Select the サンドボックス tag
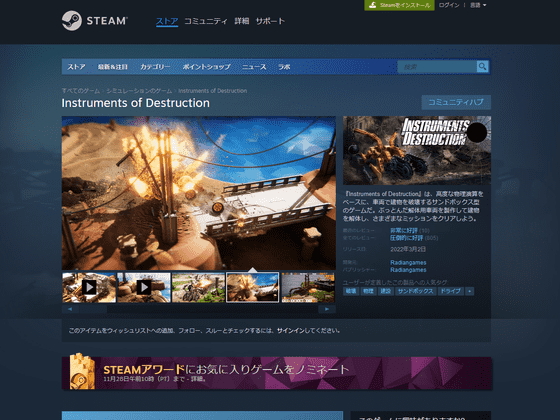The image size is (560, 420). (x=415, y=291)
